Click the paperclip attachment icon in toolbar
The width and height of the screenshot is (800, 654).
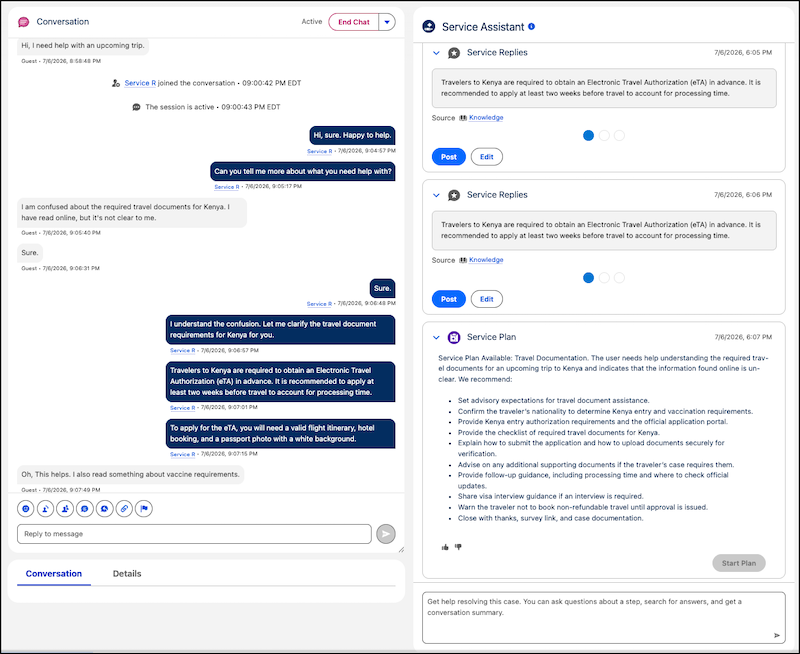pyautogui.click(x=124, y=509)
